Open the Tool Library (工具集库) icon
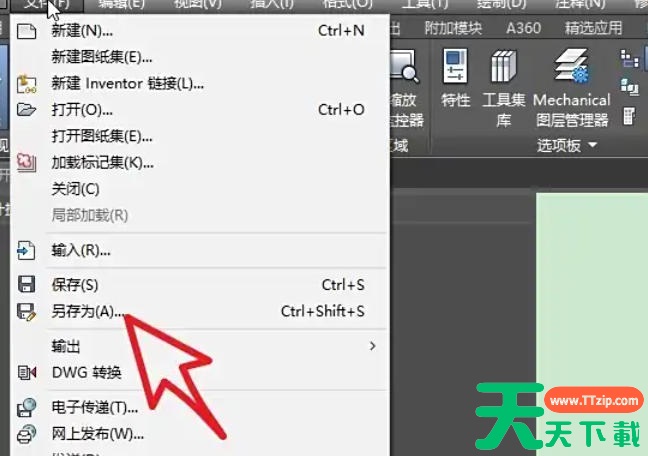648x456 pixels. 503,67
